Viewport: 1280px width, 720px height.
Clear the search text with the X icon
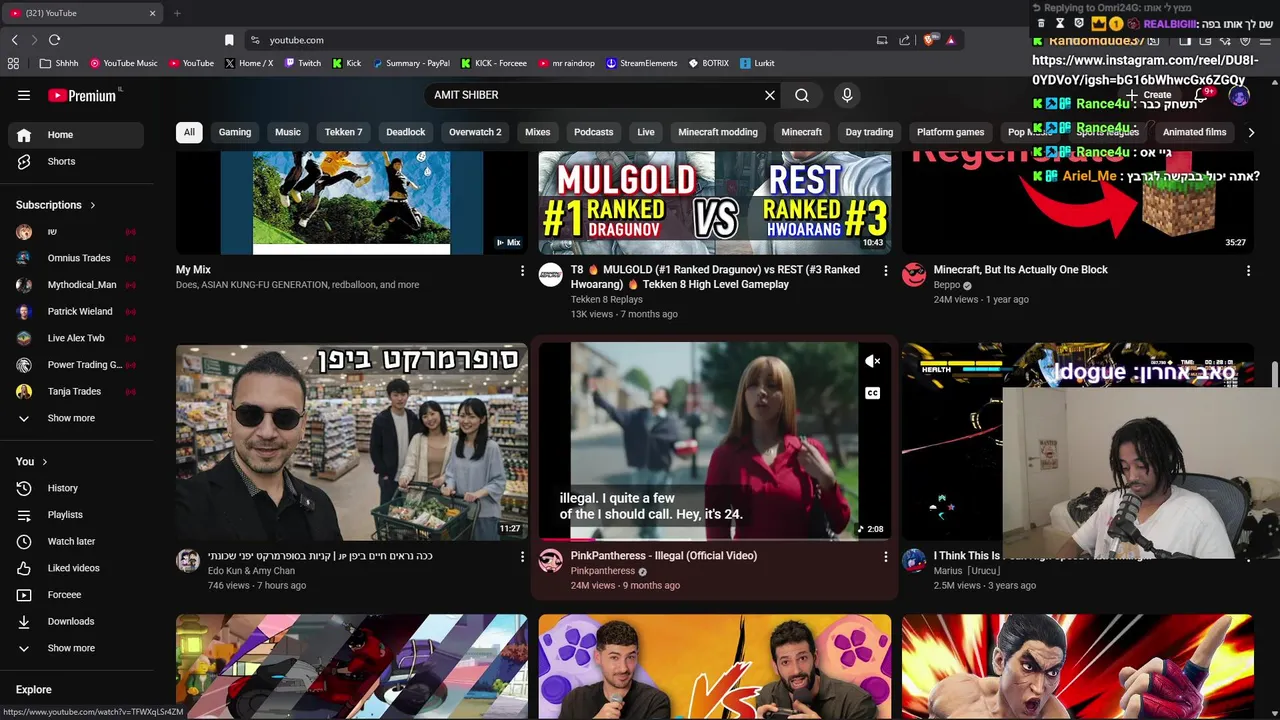770,95
